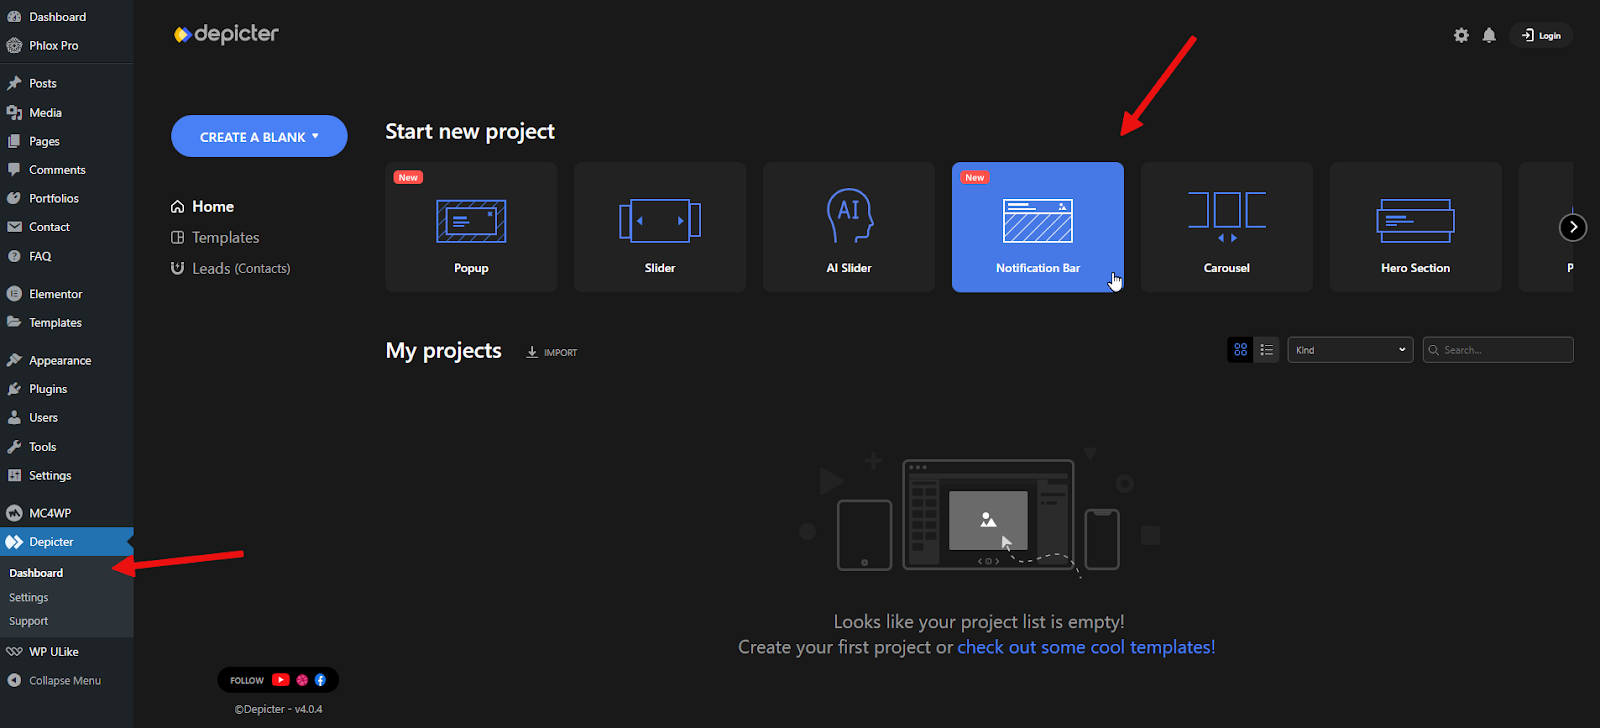Image resolution: width=1600 pixels, height=728 pixels.
Task: Show more project types with the next arrow
Action: point(1573,227)
